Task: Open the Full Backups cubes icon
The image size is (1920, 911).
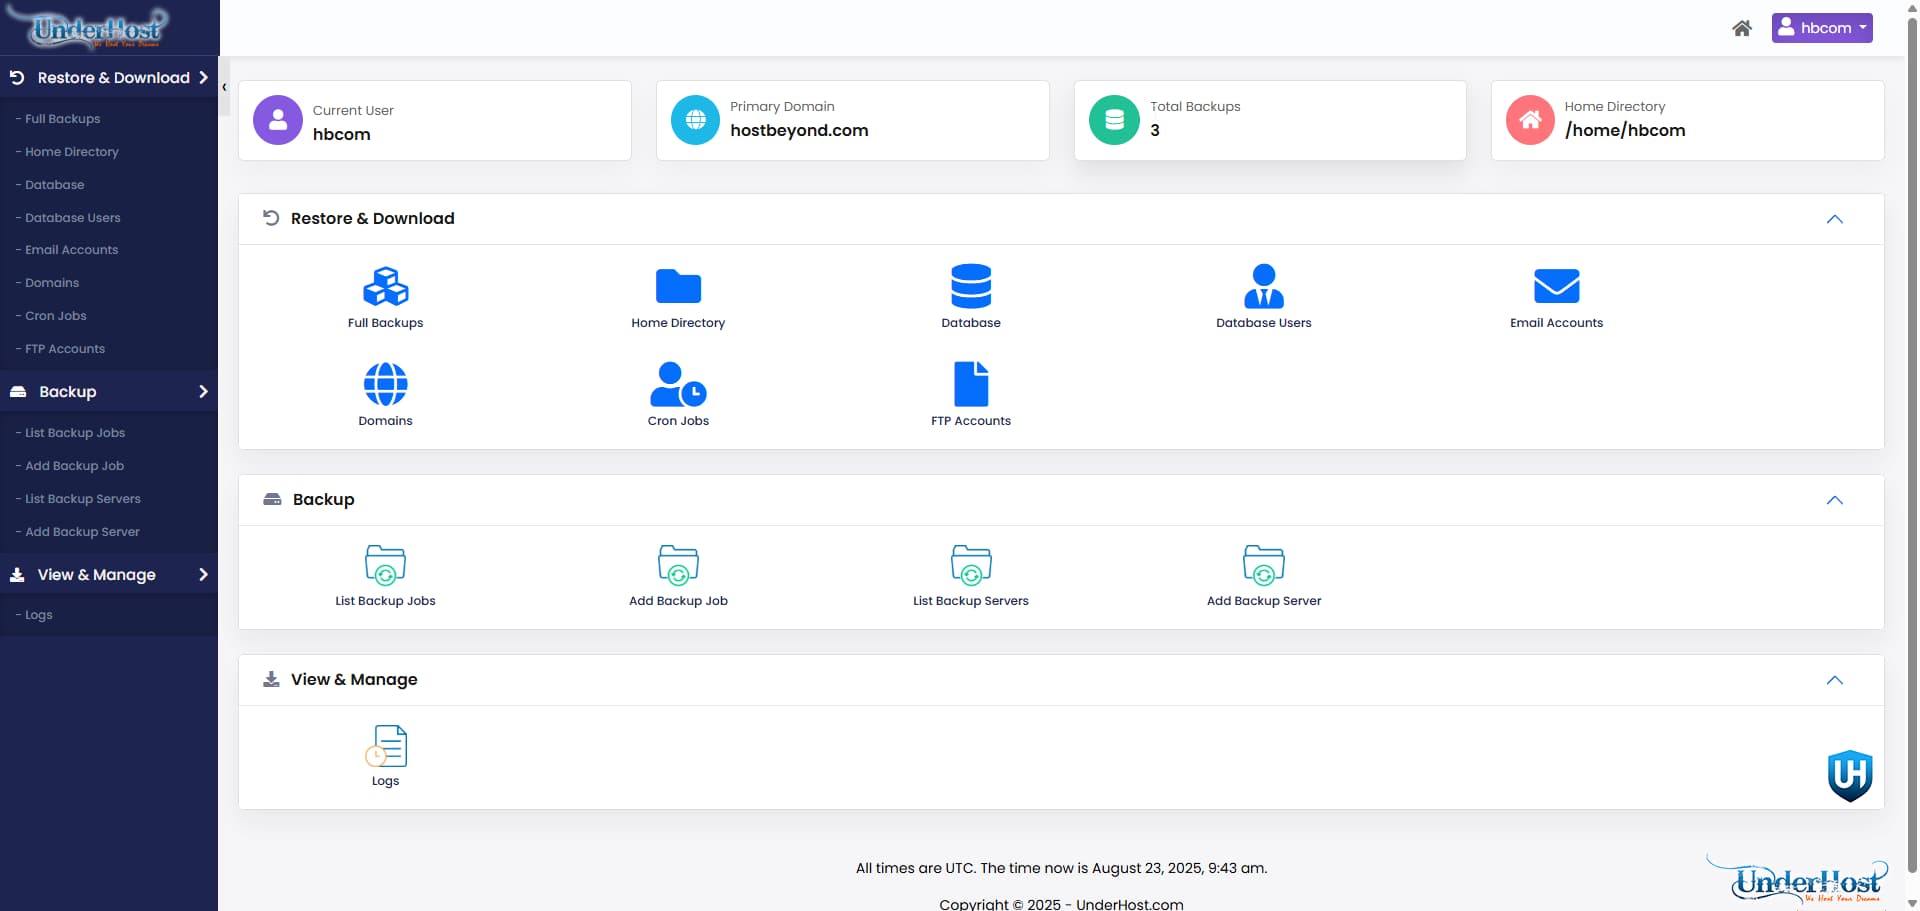Action: [x=385, y=287]
